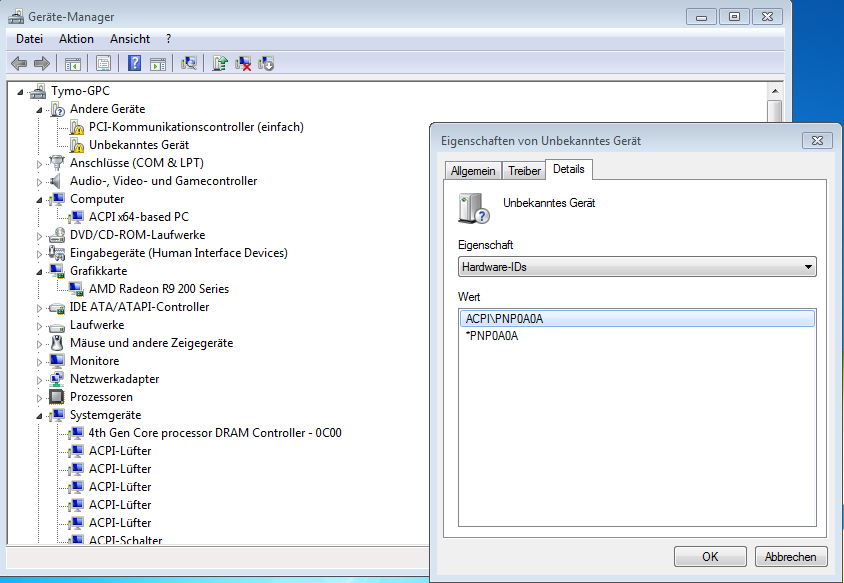Click the Audio-, Video- und Gamecontroller speaker icon

pos(55,181)
